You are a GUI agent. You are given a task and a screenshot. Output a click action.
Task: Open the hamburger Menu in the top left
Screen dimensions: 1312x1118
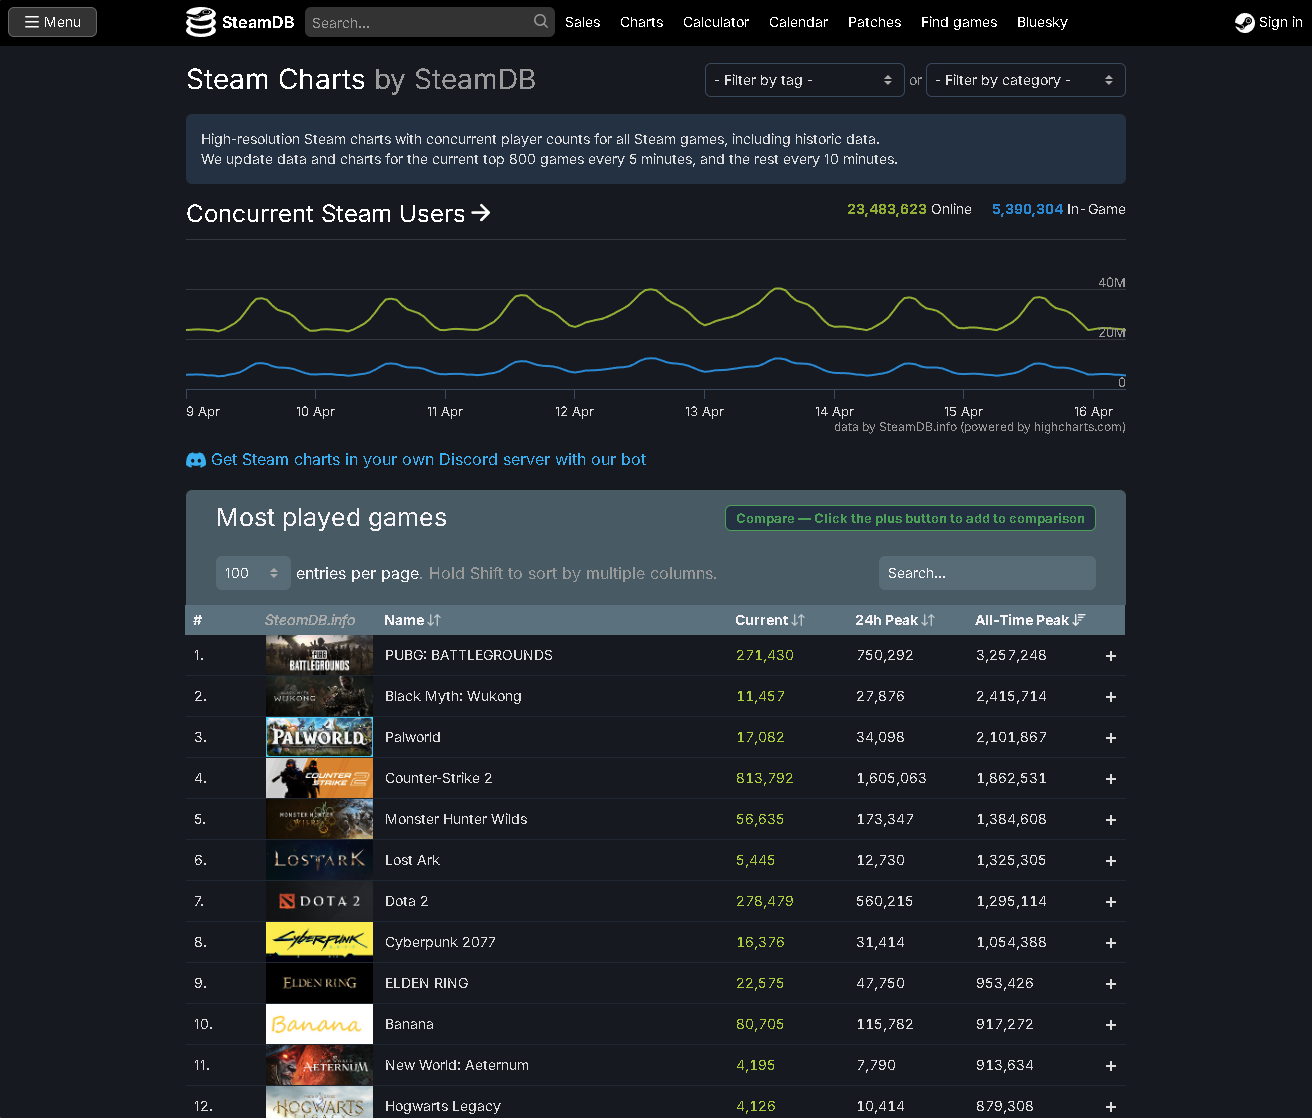tap(52, 21)
